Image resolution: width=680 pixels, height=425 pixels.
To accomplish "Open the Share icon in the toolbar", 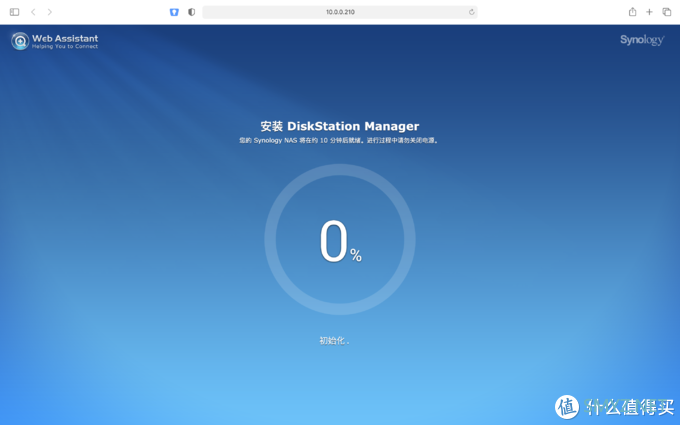I will 632,12.
